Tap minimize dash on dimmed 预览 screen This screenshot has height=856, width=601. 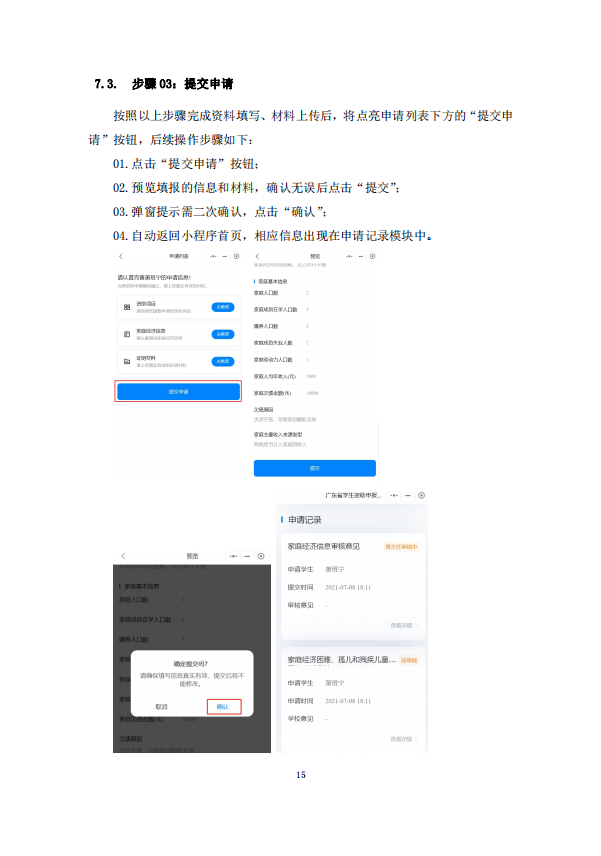pyautogui.click(x=247, y=556)
